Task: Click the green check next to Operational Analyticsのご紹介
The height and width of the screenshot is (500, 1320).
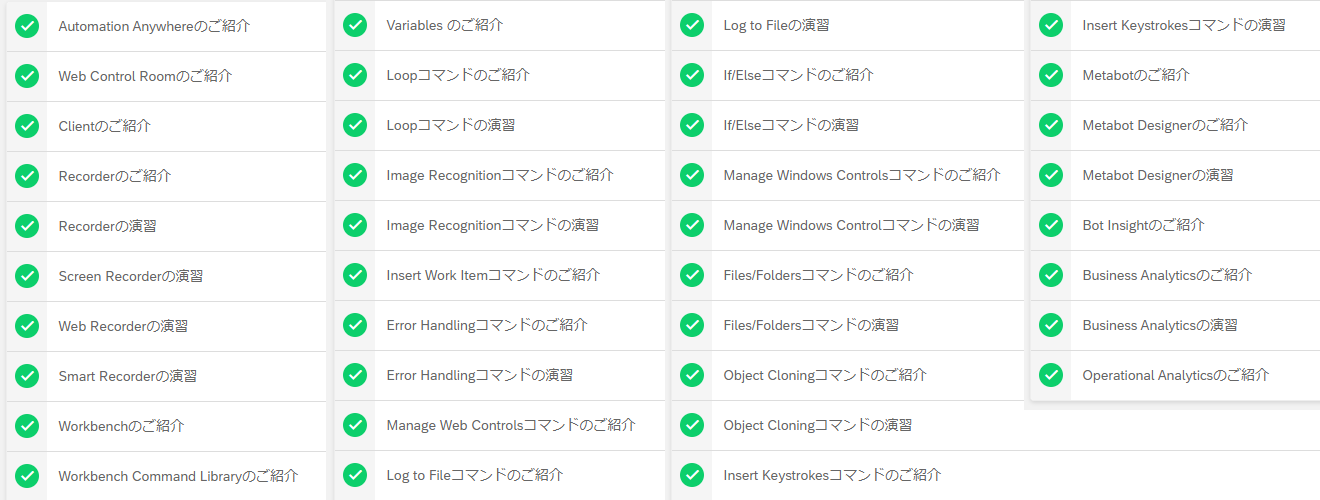Action: (x=1051, y=375)
